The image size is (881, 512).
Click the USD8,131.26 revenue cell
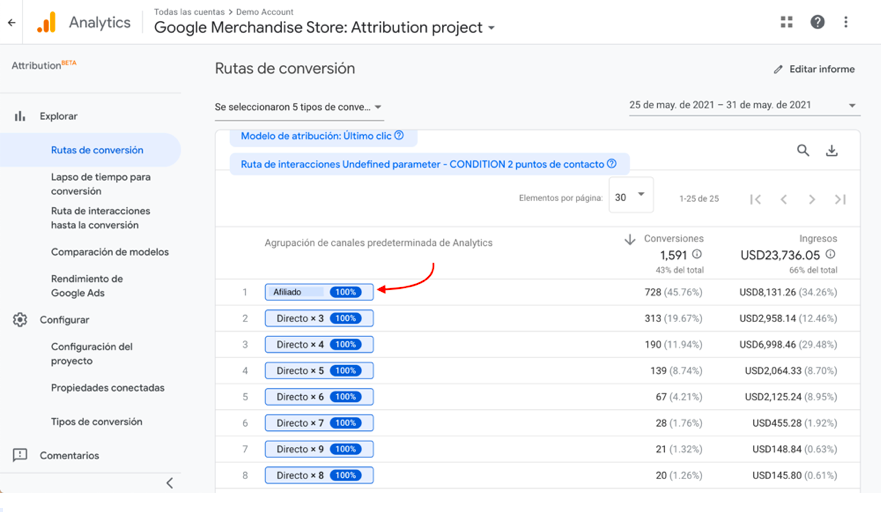click(788, 292)
